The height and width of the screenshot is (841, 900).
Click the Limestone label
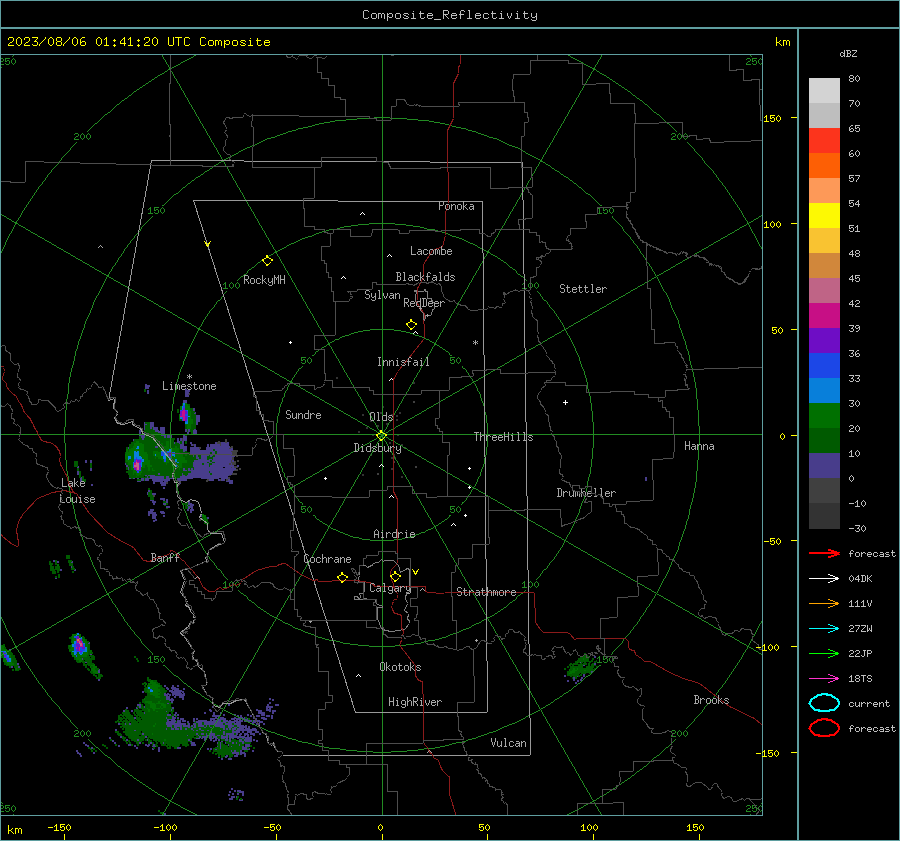189,386
